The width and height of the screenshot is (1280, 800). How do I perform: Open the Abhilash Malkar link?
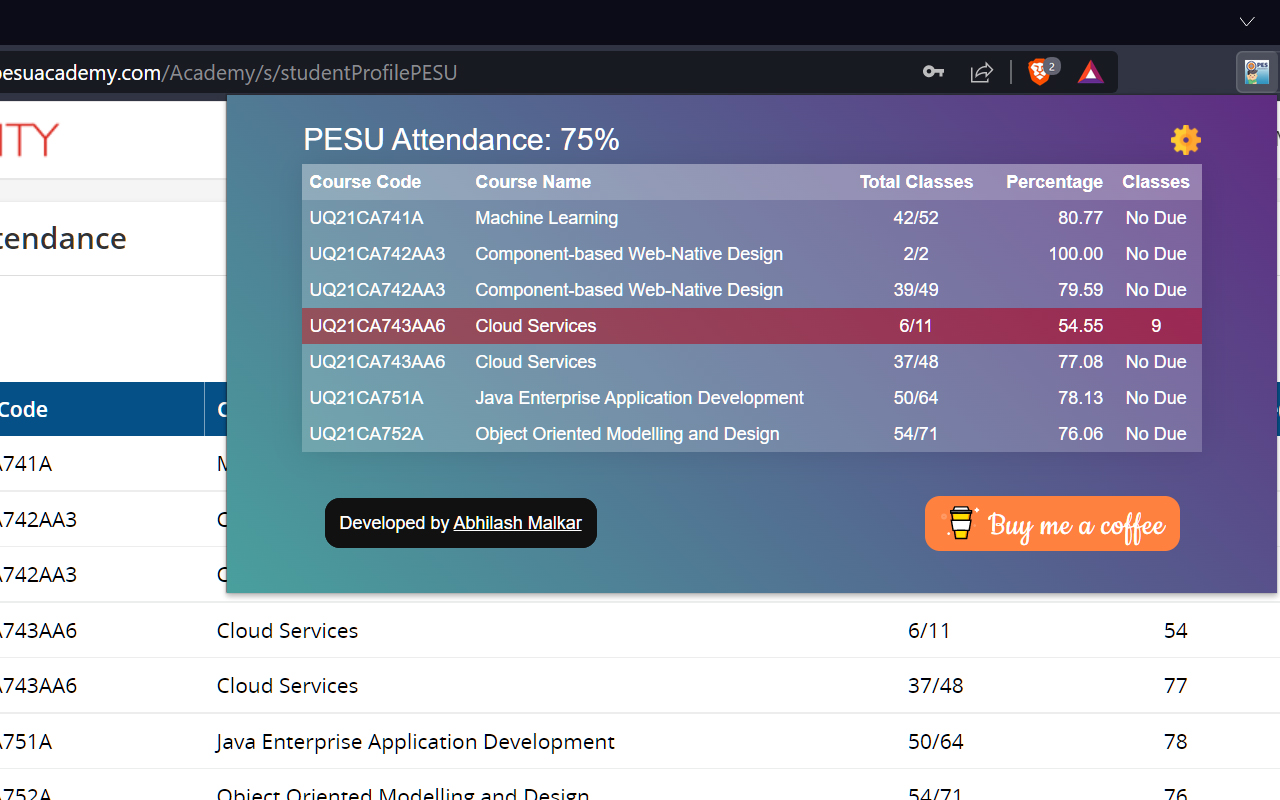[x=517, y=523]
